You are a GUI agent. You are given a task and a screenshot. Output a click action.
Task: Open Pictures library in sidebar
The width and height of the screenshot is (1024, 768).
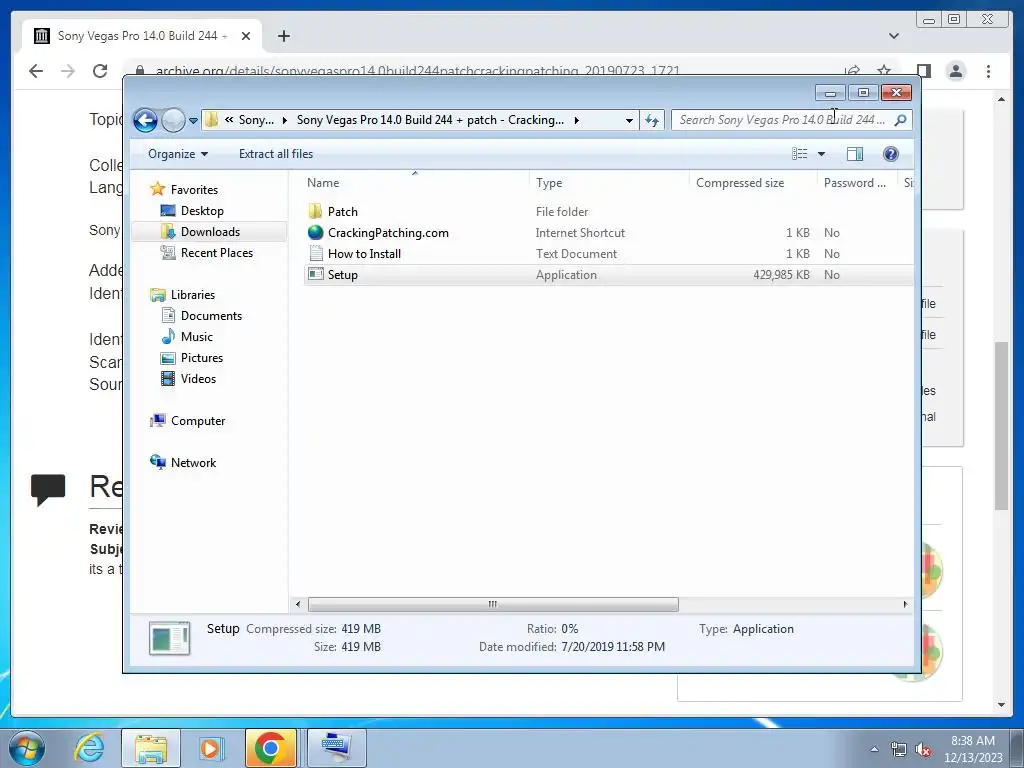tap(202, 358)
